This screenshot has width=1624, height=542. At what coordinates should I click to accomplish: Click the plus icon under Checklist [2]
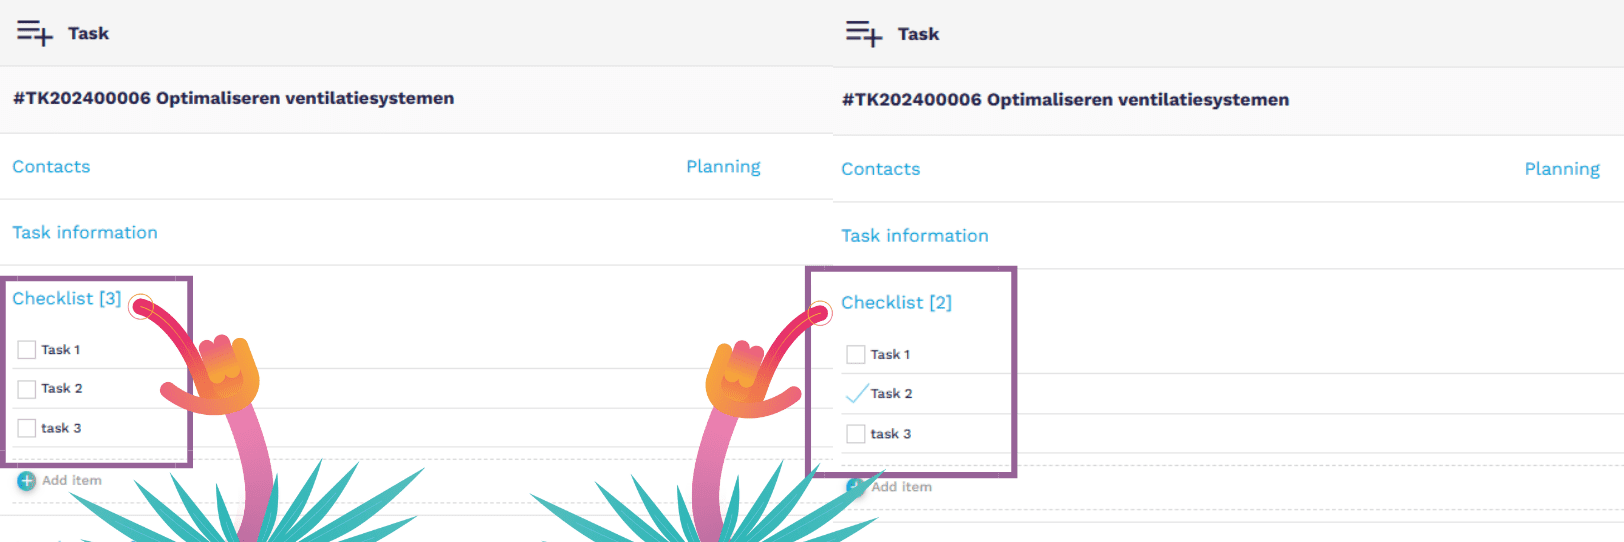tap(855, 487)
